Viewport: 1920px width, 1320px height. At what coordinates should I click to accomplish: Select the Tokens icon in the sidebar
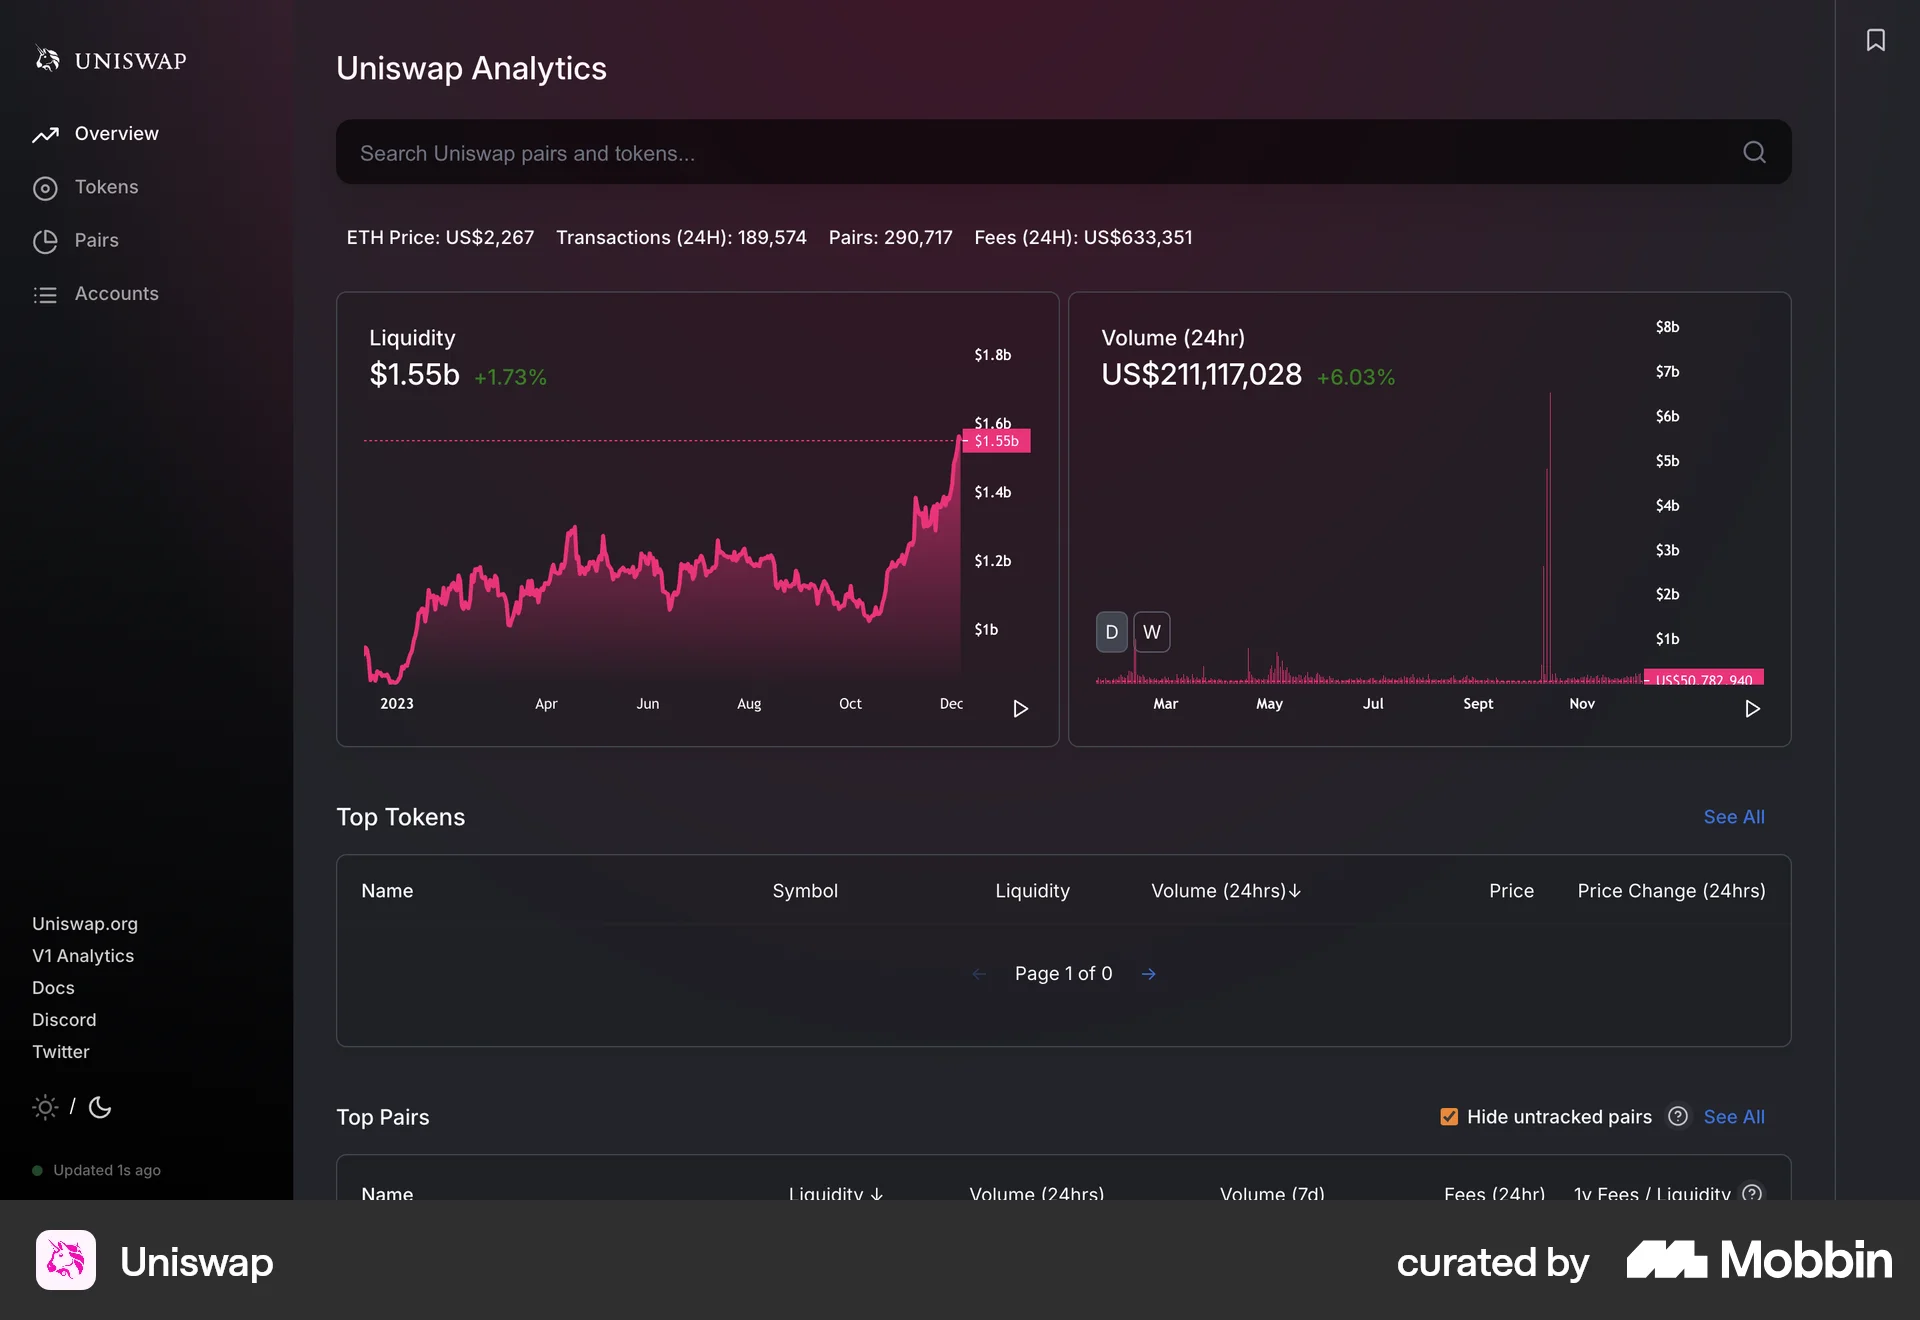point(45,187)
